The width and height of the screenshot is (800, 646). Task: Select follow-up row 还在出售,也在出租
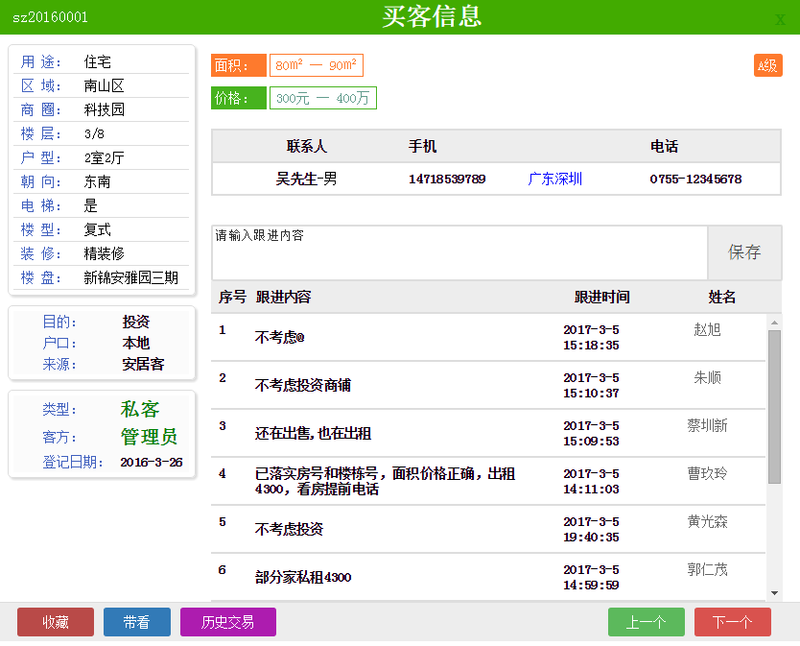(488, 433)
